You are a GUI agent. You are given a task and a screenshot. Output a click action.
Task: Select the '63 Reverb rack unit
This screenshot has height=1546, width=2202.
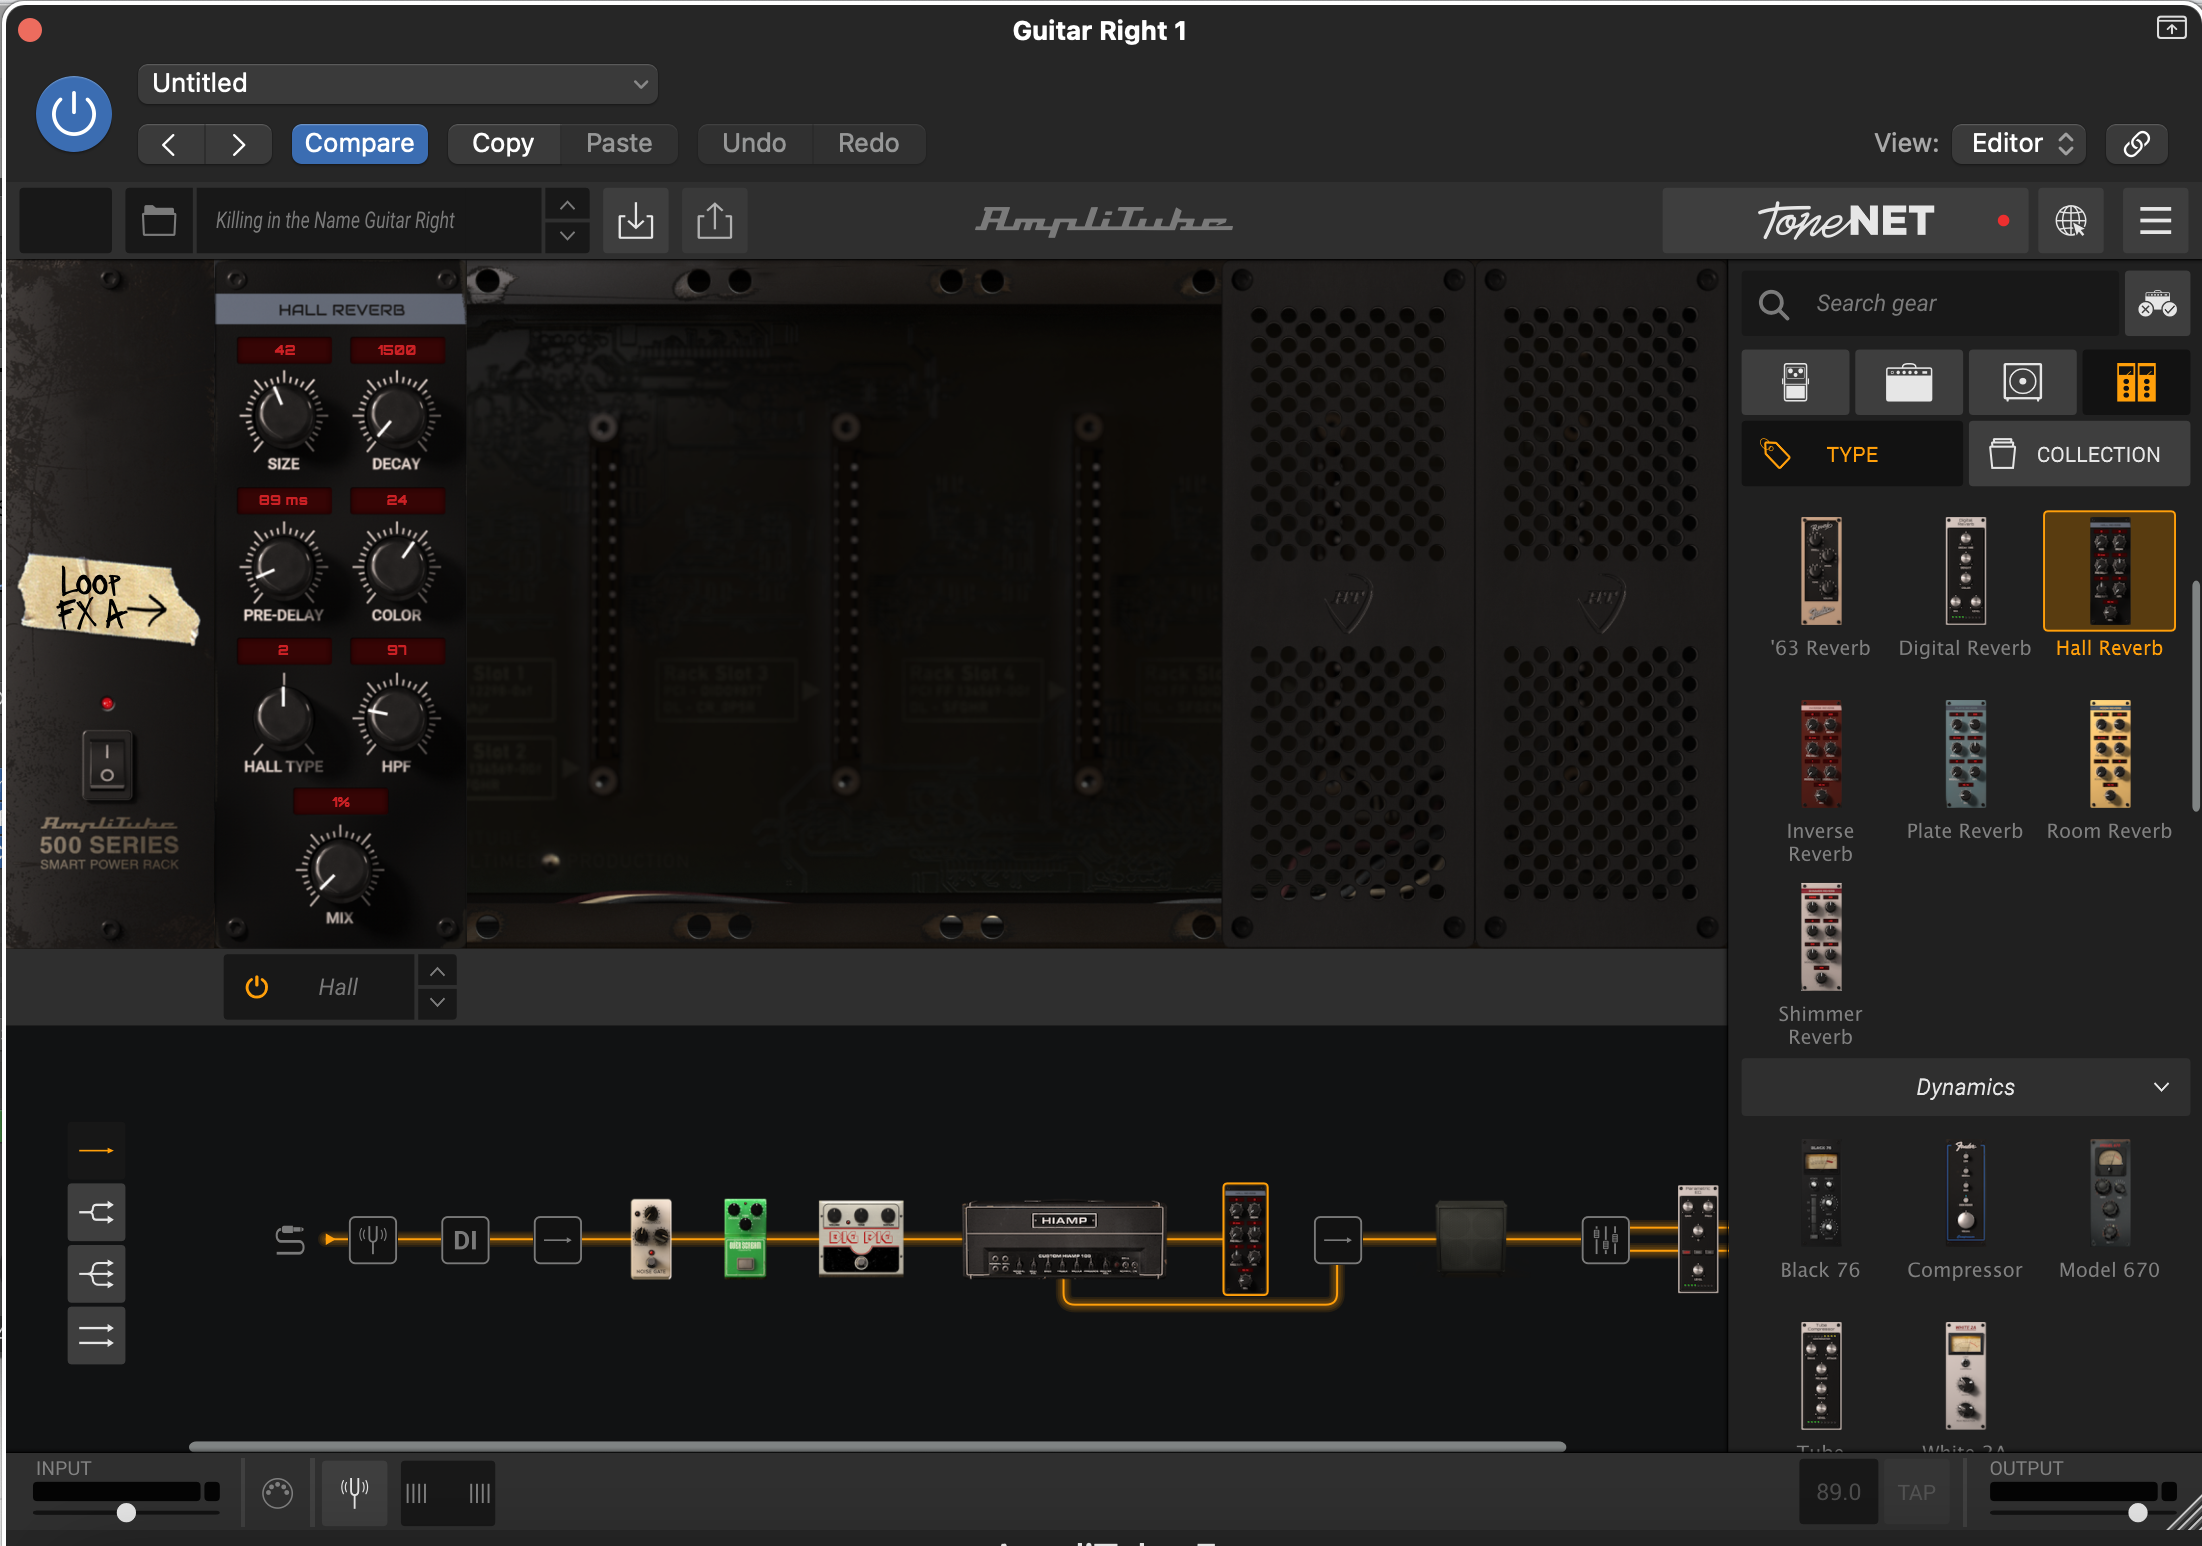click(1821, 586)
